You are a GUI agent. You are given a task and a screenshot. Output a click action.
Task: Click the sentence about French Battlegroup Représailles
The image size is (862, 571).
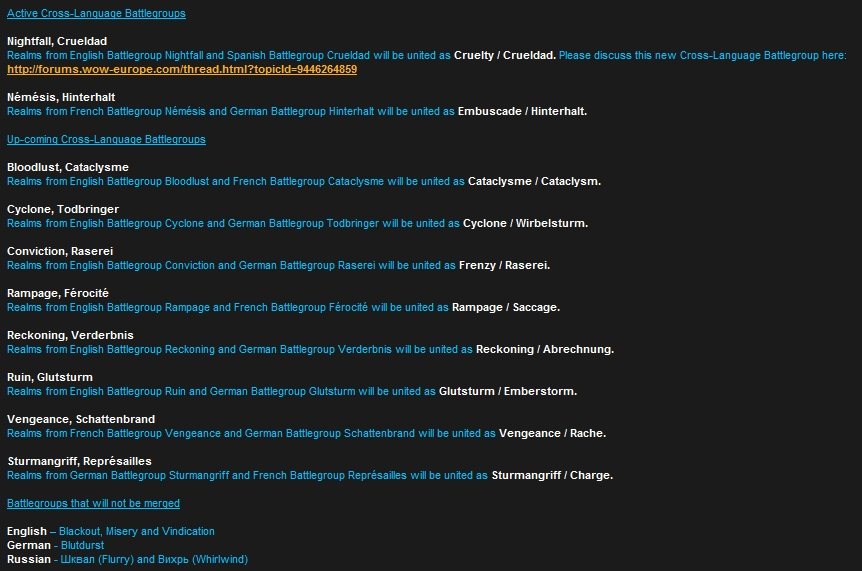click(x=248, y=475)
